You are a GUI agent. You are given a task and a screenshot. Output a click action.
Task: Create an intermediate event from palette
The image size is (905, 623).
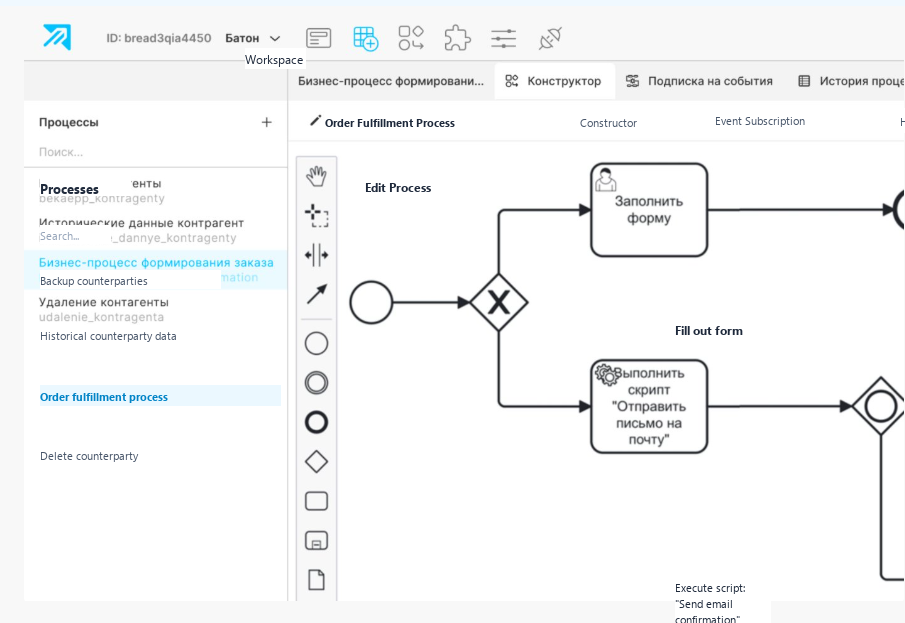pos(316,383)
